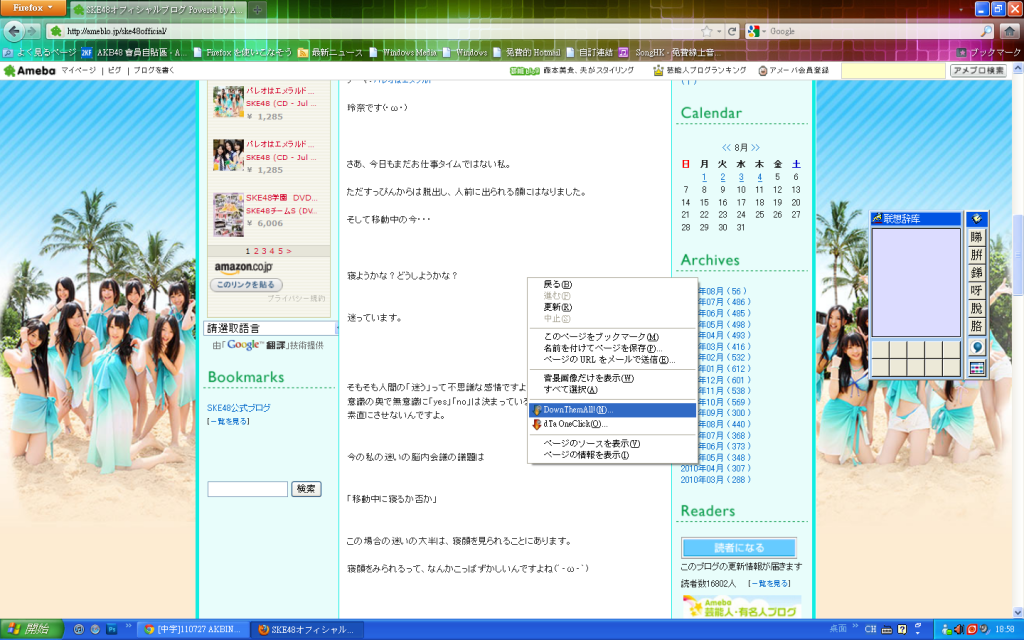Screen dimensions: 1024x640
Task: Click the blue balloon icon in IME panel
Action: [x=977, y=347]
